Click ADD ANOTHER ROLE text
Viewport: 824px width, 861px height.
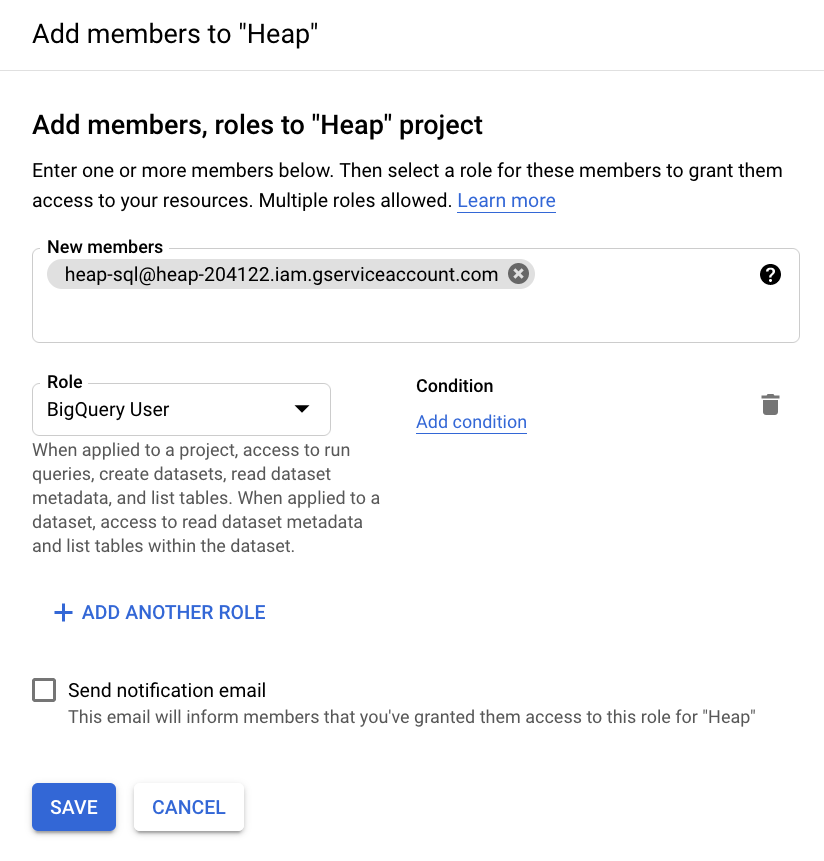pyautogui.click(x=174, y=612)
